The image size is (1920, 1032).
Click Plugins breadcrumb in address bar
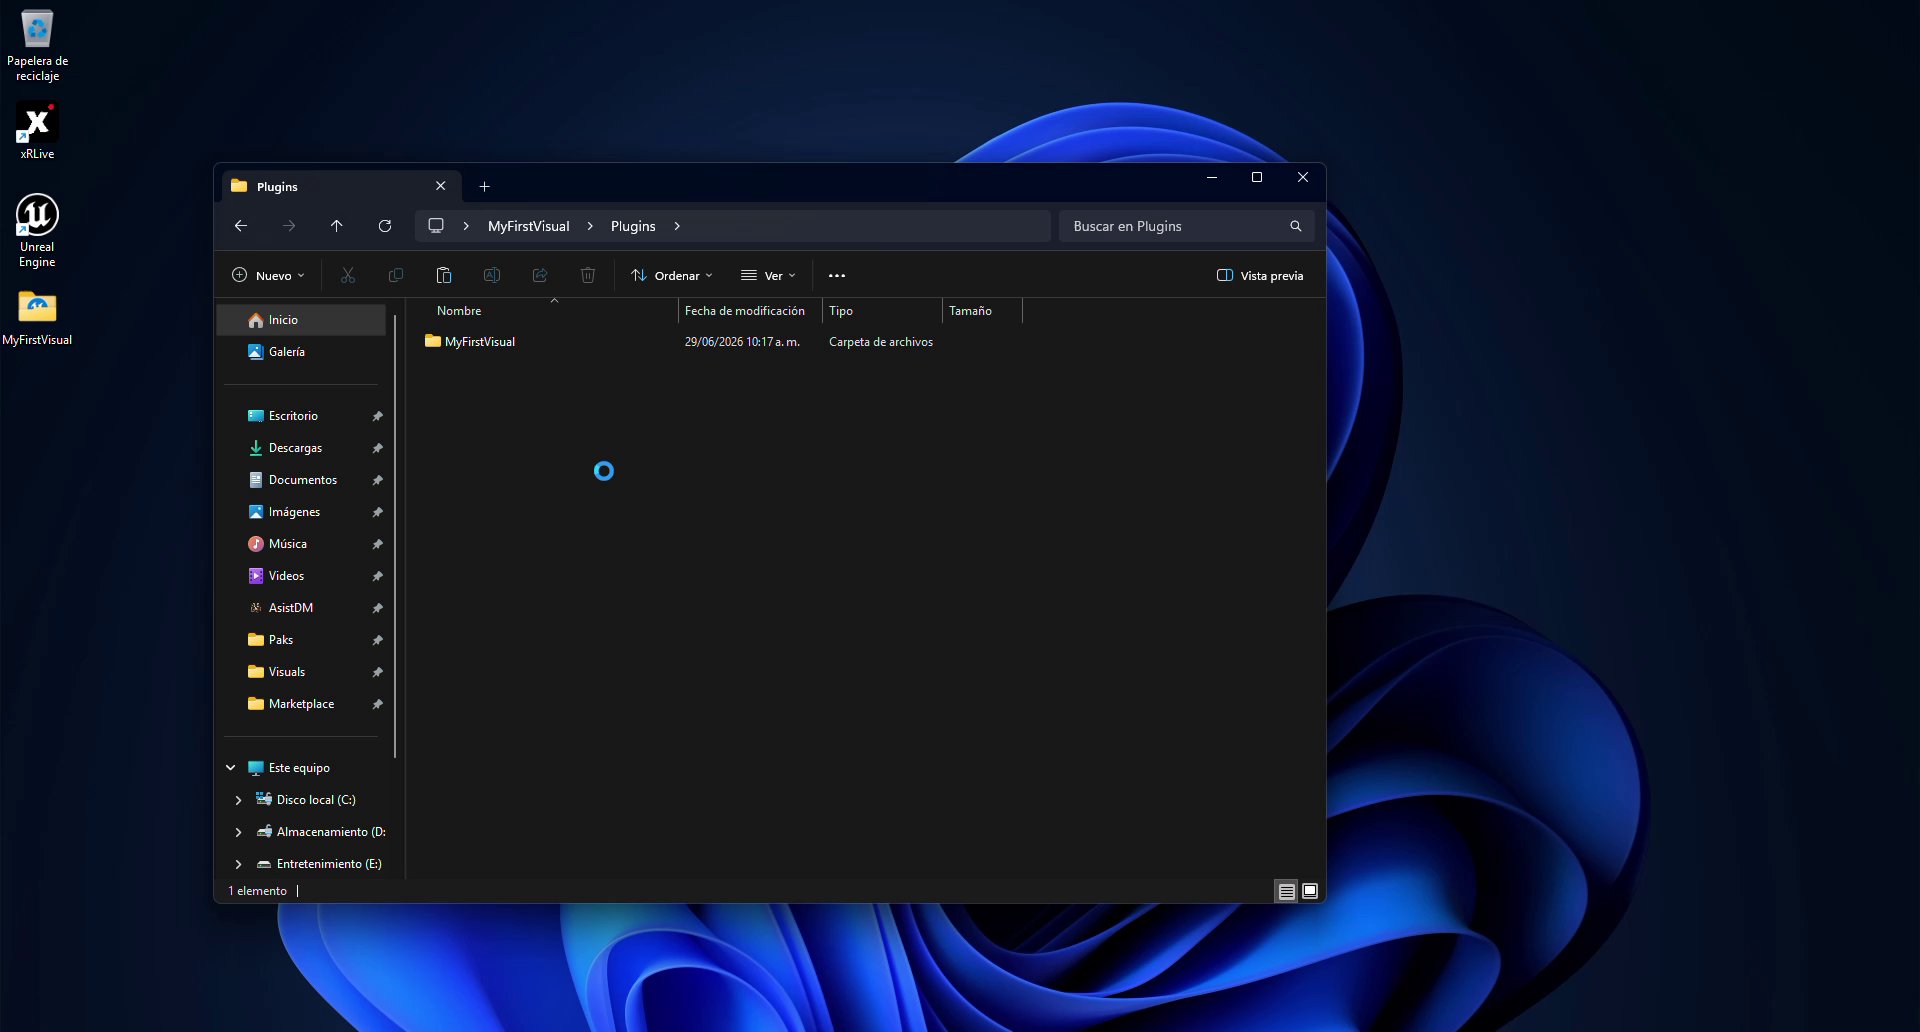click(x=633, y=226)
